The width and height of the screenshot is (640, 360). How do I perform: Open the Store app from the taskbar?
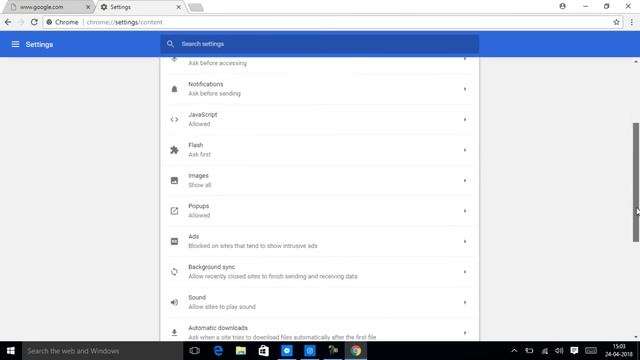[x=264, y=351]
